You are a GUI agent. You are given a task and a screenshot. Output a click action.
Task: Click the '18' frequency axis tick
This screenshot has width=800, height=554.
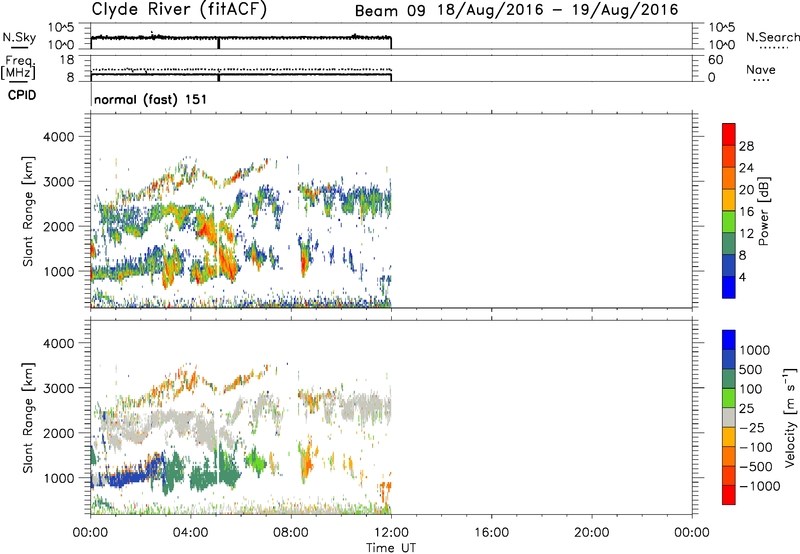point(66,60)
